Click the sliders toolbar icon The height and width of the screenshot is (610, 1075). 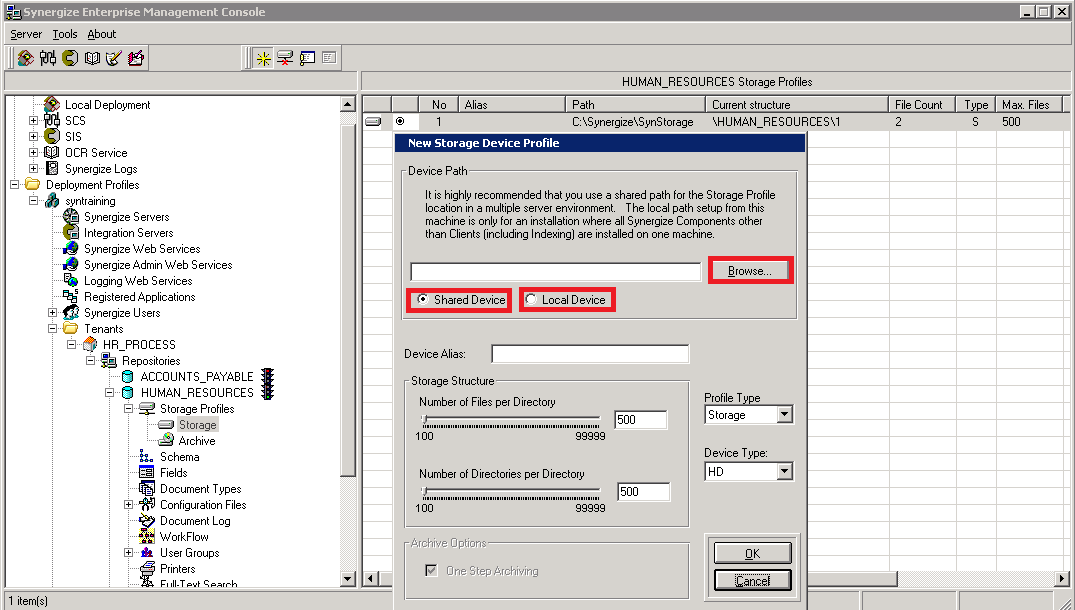48,58
